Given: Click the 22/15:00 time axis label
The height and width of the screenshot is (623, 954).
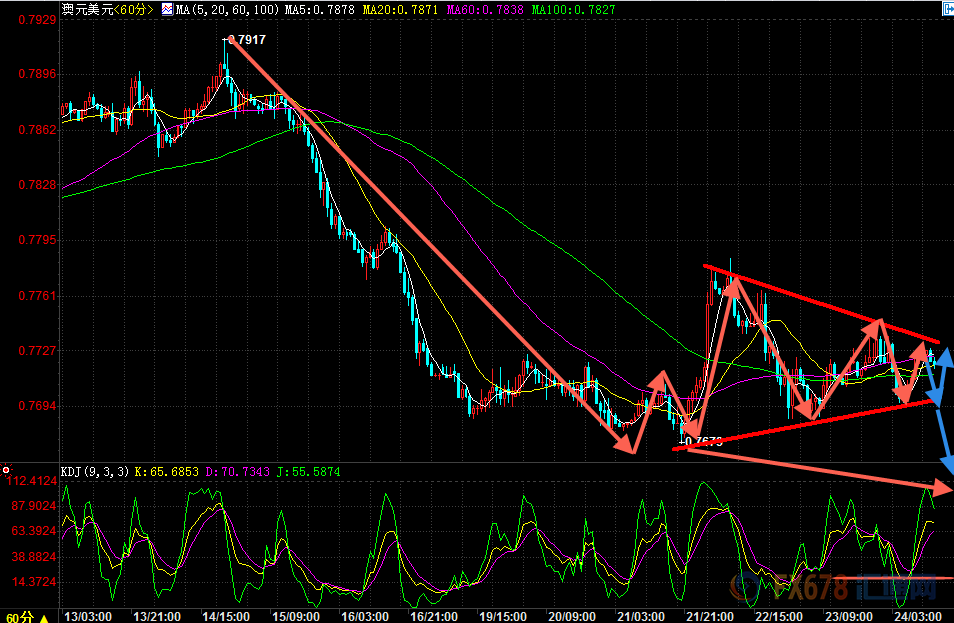Looking at the screenshot, I should coord(779,616).
